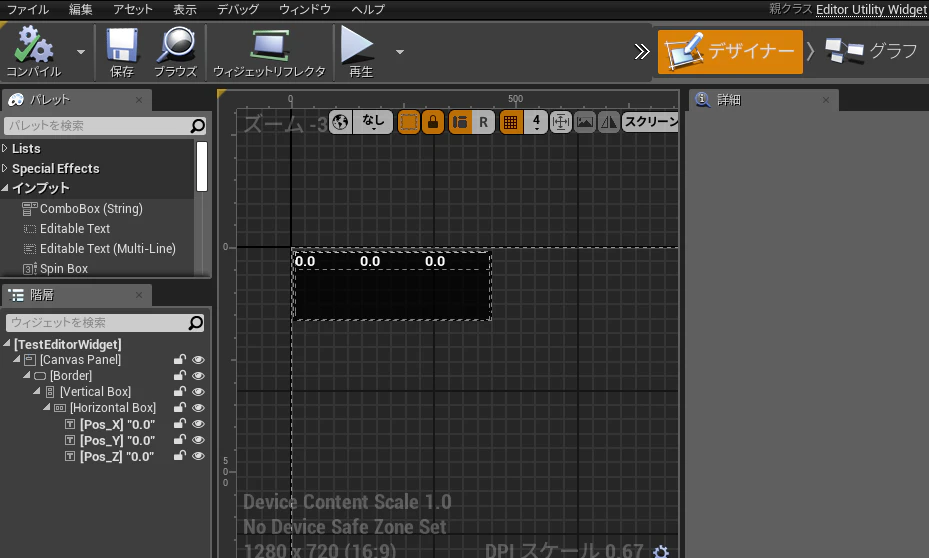Click the Compile (コンパイル) toolbar icon

34,52
